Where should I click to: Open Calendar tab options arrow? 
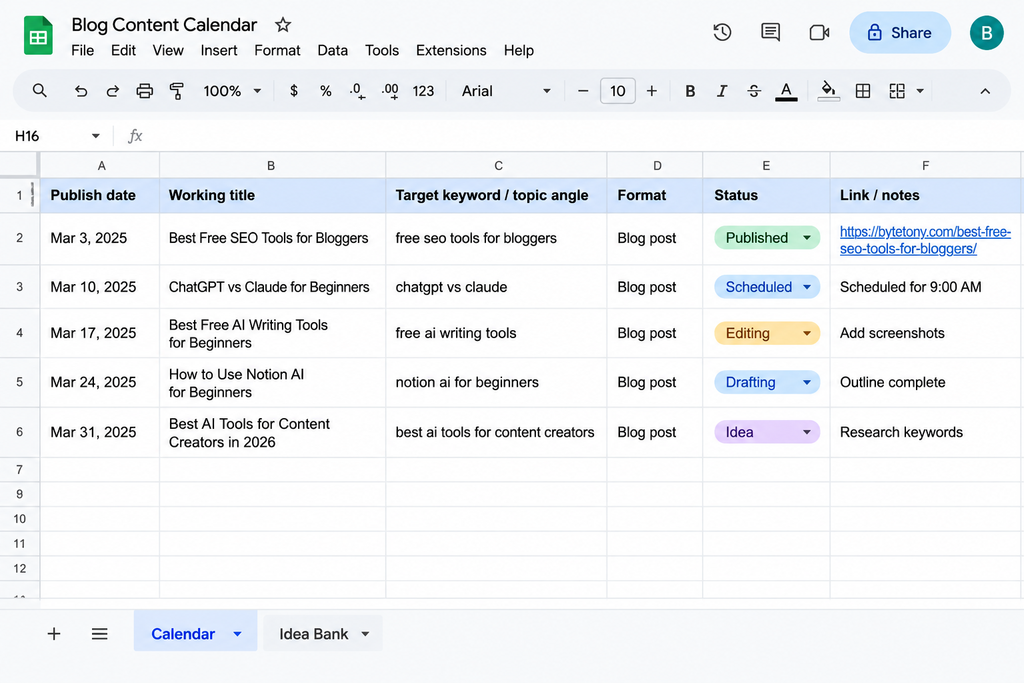pyautogui.click(x=238, y=633)
